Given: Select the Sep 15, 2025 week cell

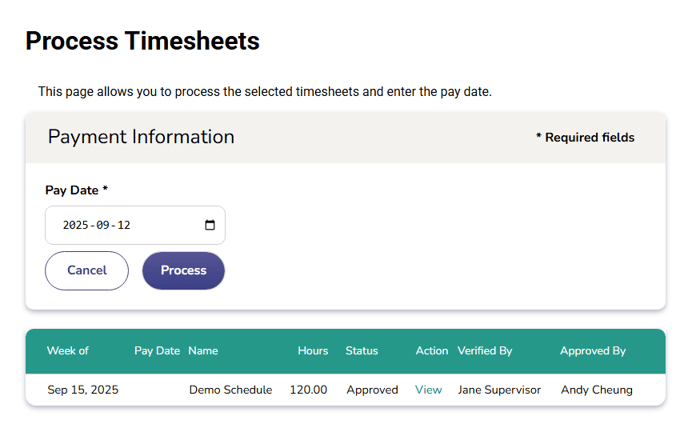Looking at the screenshot, I should (x=83, y=390).
